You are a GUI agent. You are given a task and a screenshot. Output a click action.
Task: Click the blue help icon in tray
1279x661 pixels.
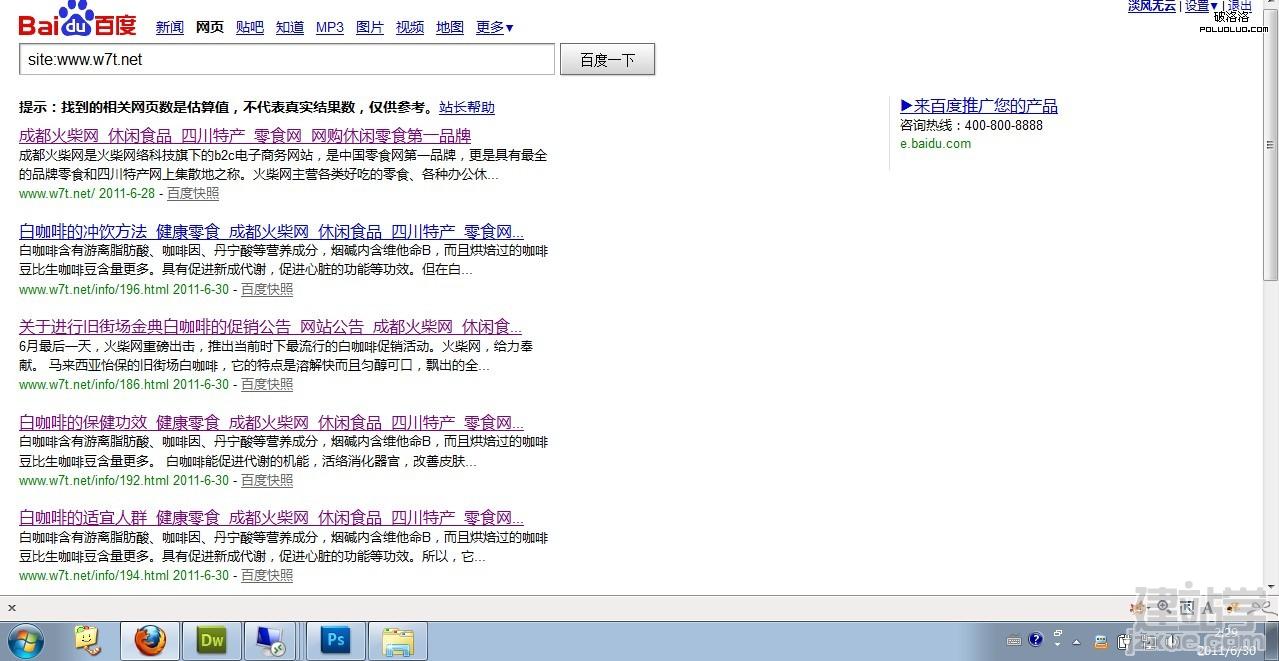point(1036,640)
